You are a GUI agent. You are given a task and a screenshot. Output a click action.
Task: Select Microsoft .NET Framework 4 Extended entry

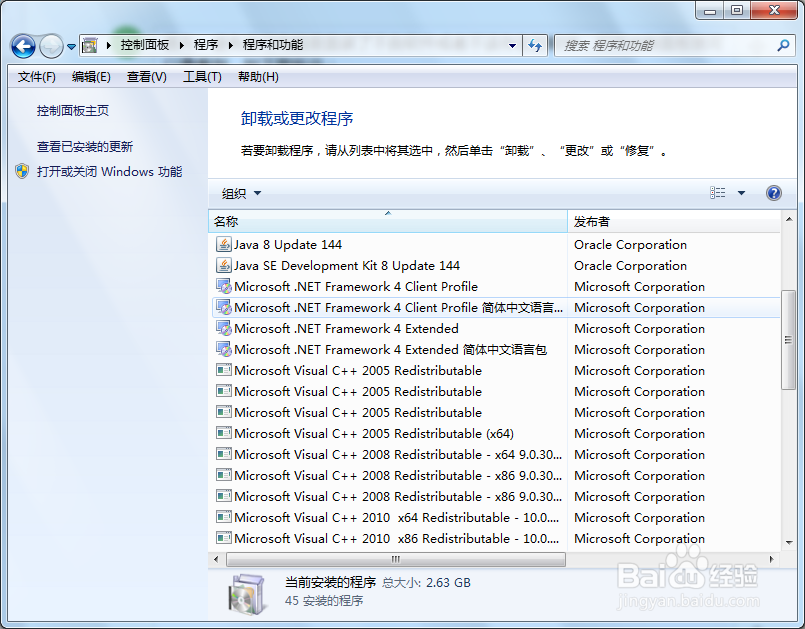(495, 329)
